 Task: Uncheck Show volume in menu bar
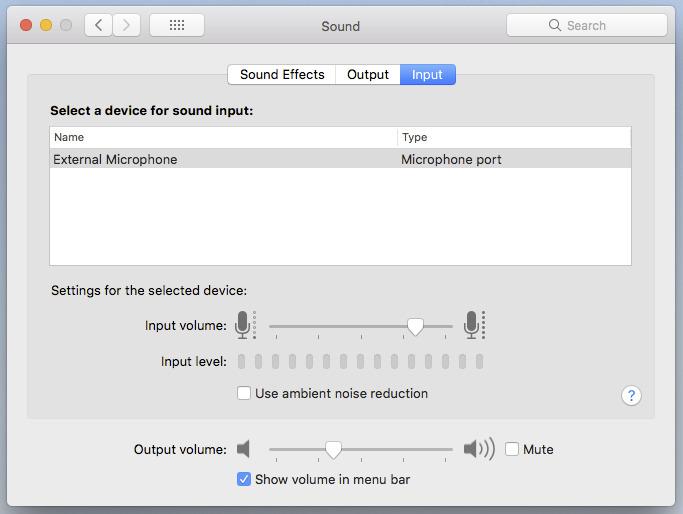click(244, 479)
